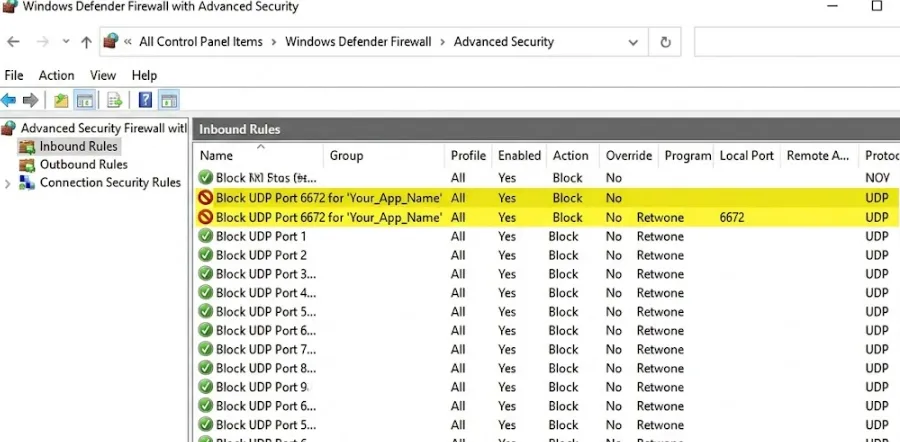Expand the Connection Security Rules node arrow
The height and width of the screenshot is (442, 900).
point(7,184)
